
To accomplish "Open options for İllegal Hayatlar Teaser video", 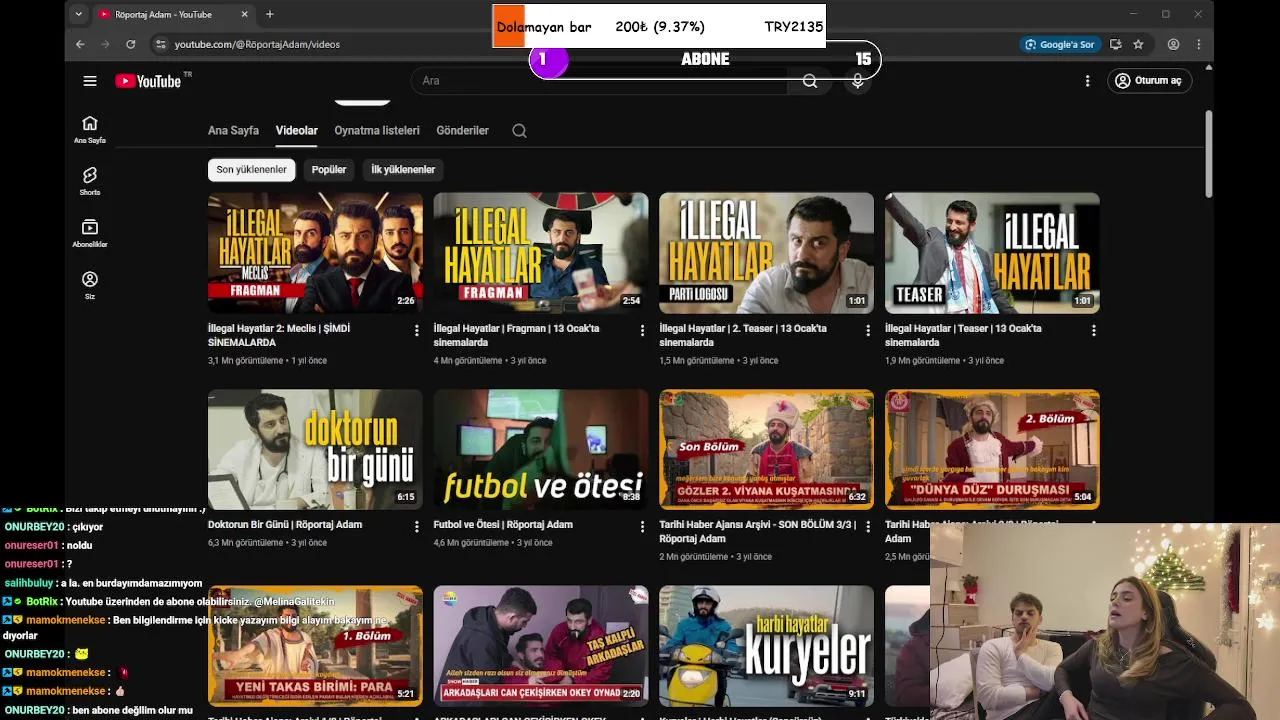I will (x=1093, y=330).
